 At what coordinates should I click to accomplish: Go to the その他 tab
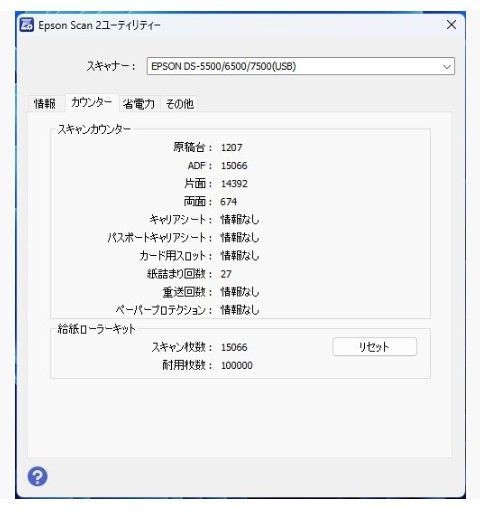click(x=180, y=104)
